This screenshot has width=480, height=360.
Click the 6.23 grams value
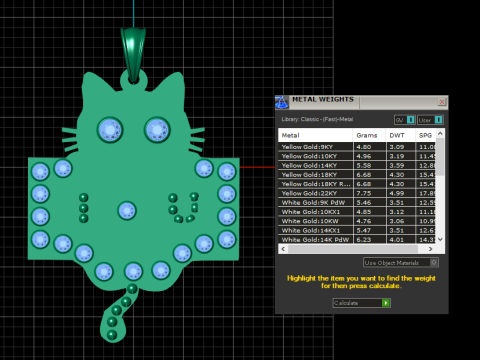(x=364, y=239)
